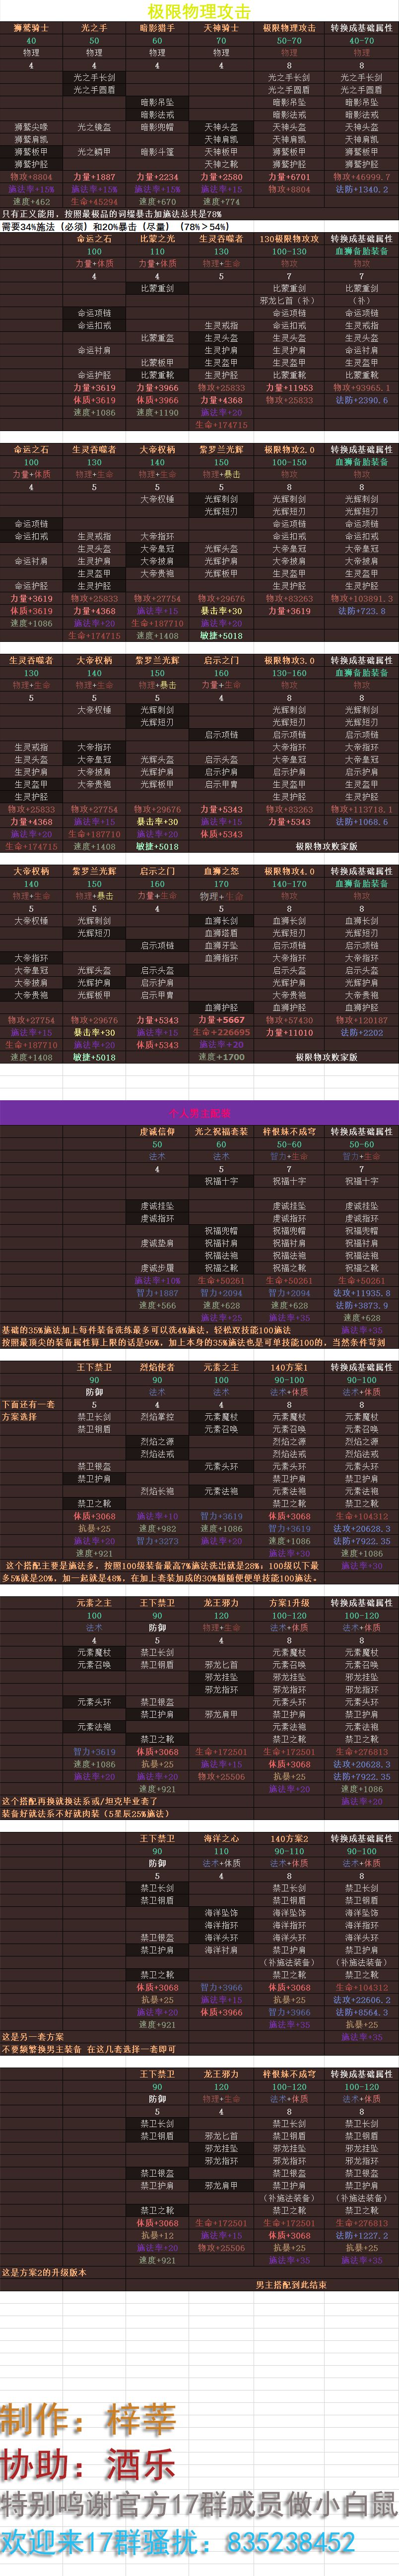The height and width of the screenshot is (2576, 399).
Task: Select the 极限物攻2.0 column header
Action: [289, 450]
